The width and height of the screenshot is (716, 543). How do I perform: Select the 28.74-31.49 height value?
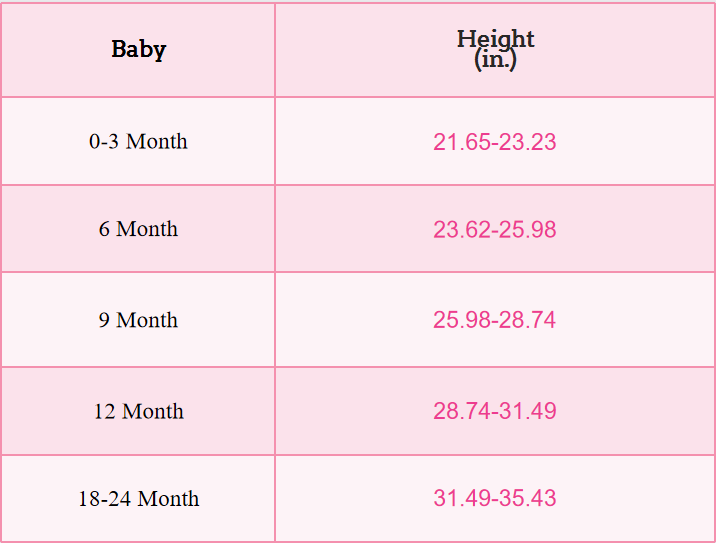495,411
